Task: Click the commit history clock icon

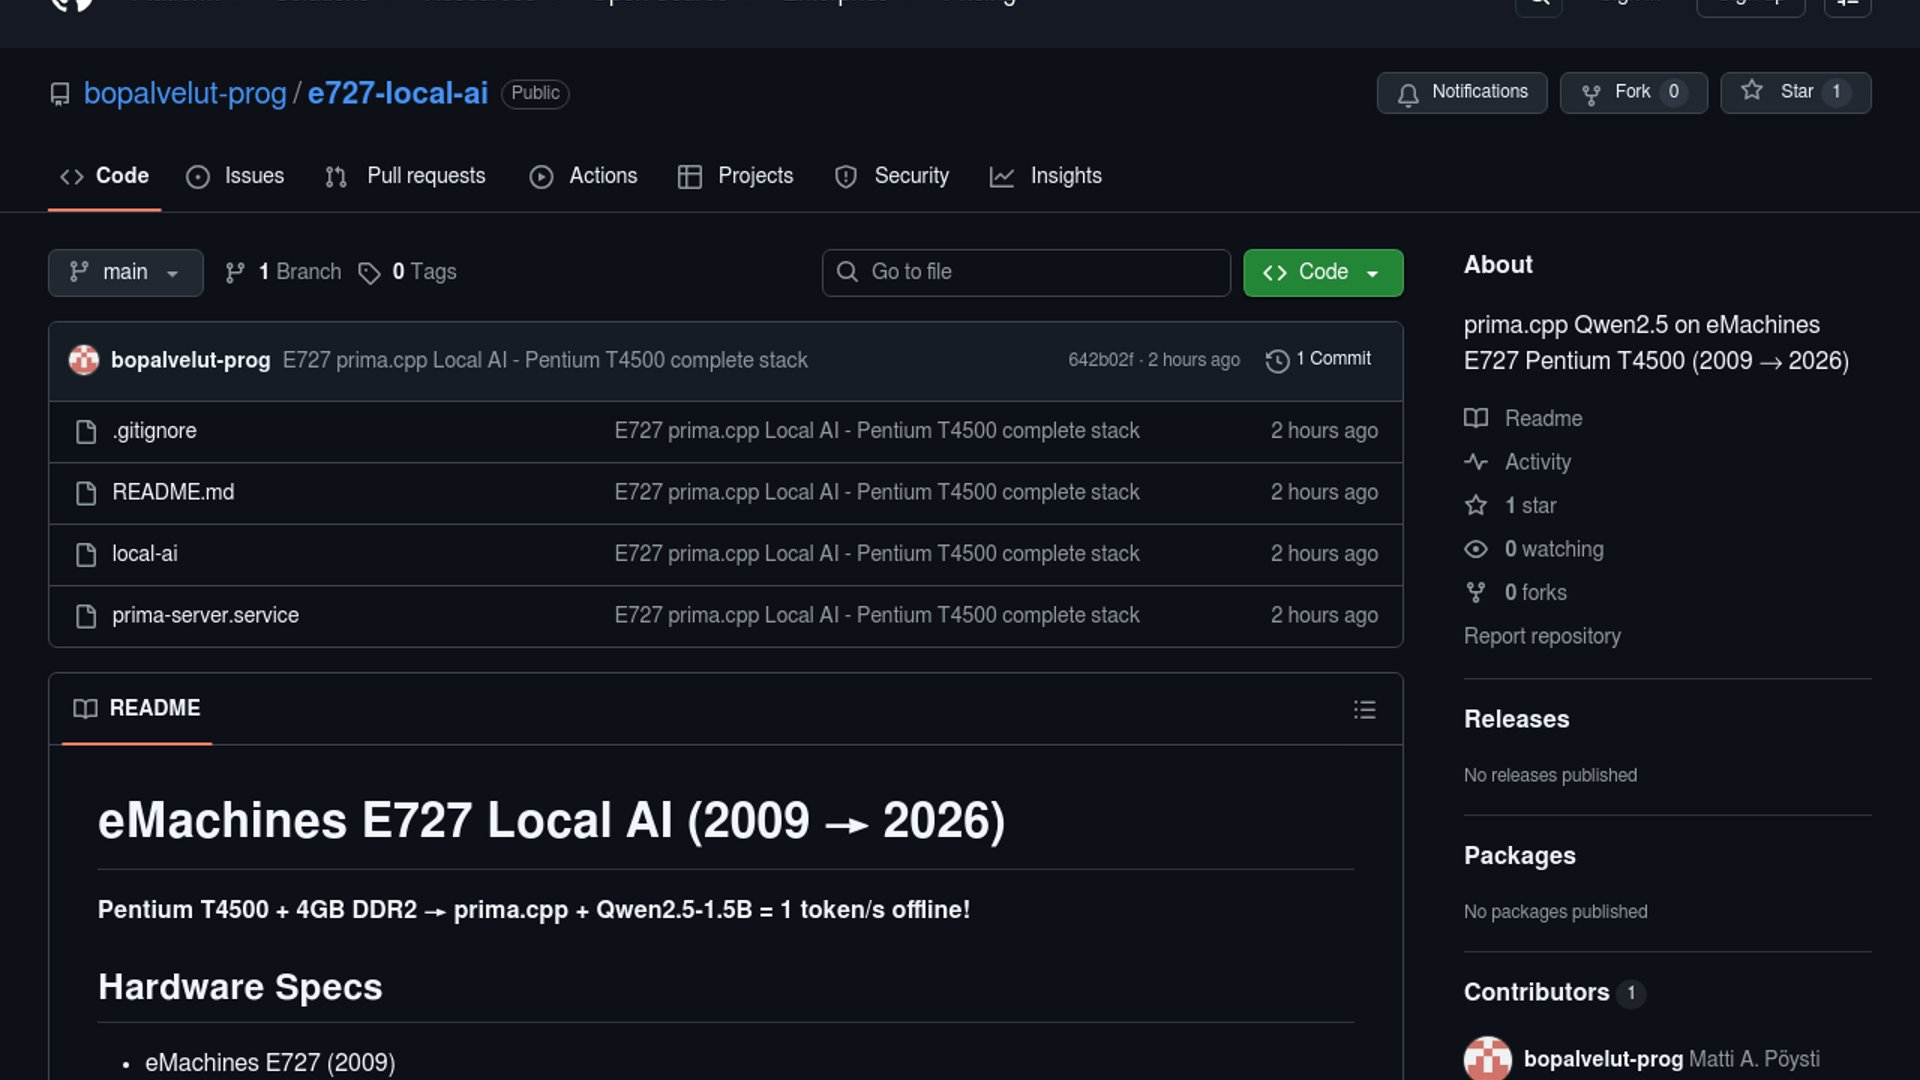Action: point(1277,361)
